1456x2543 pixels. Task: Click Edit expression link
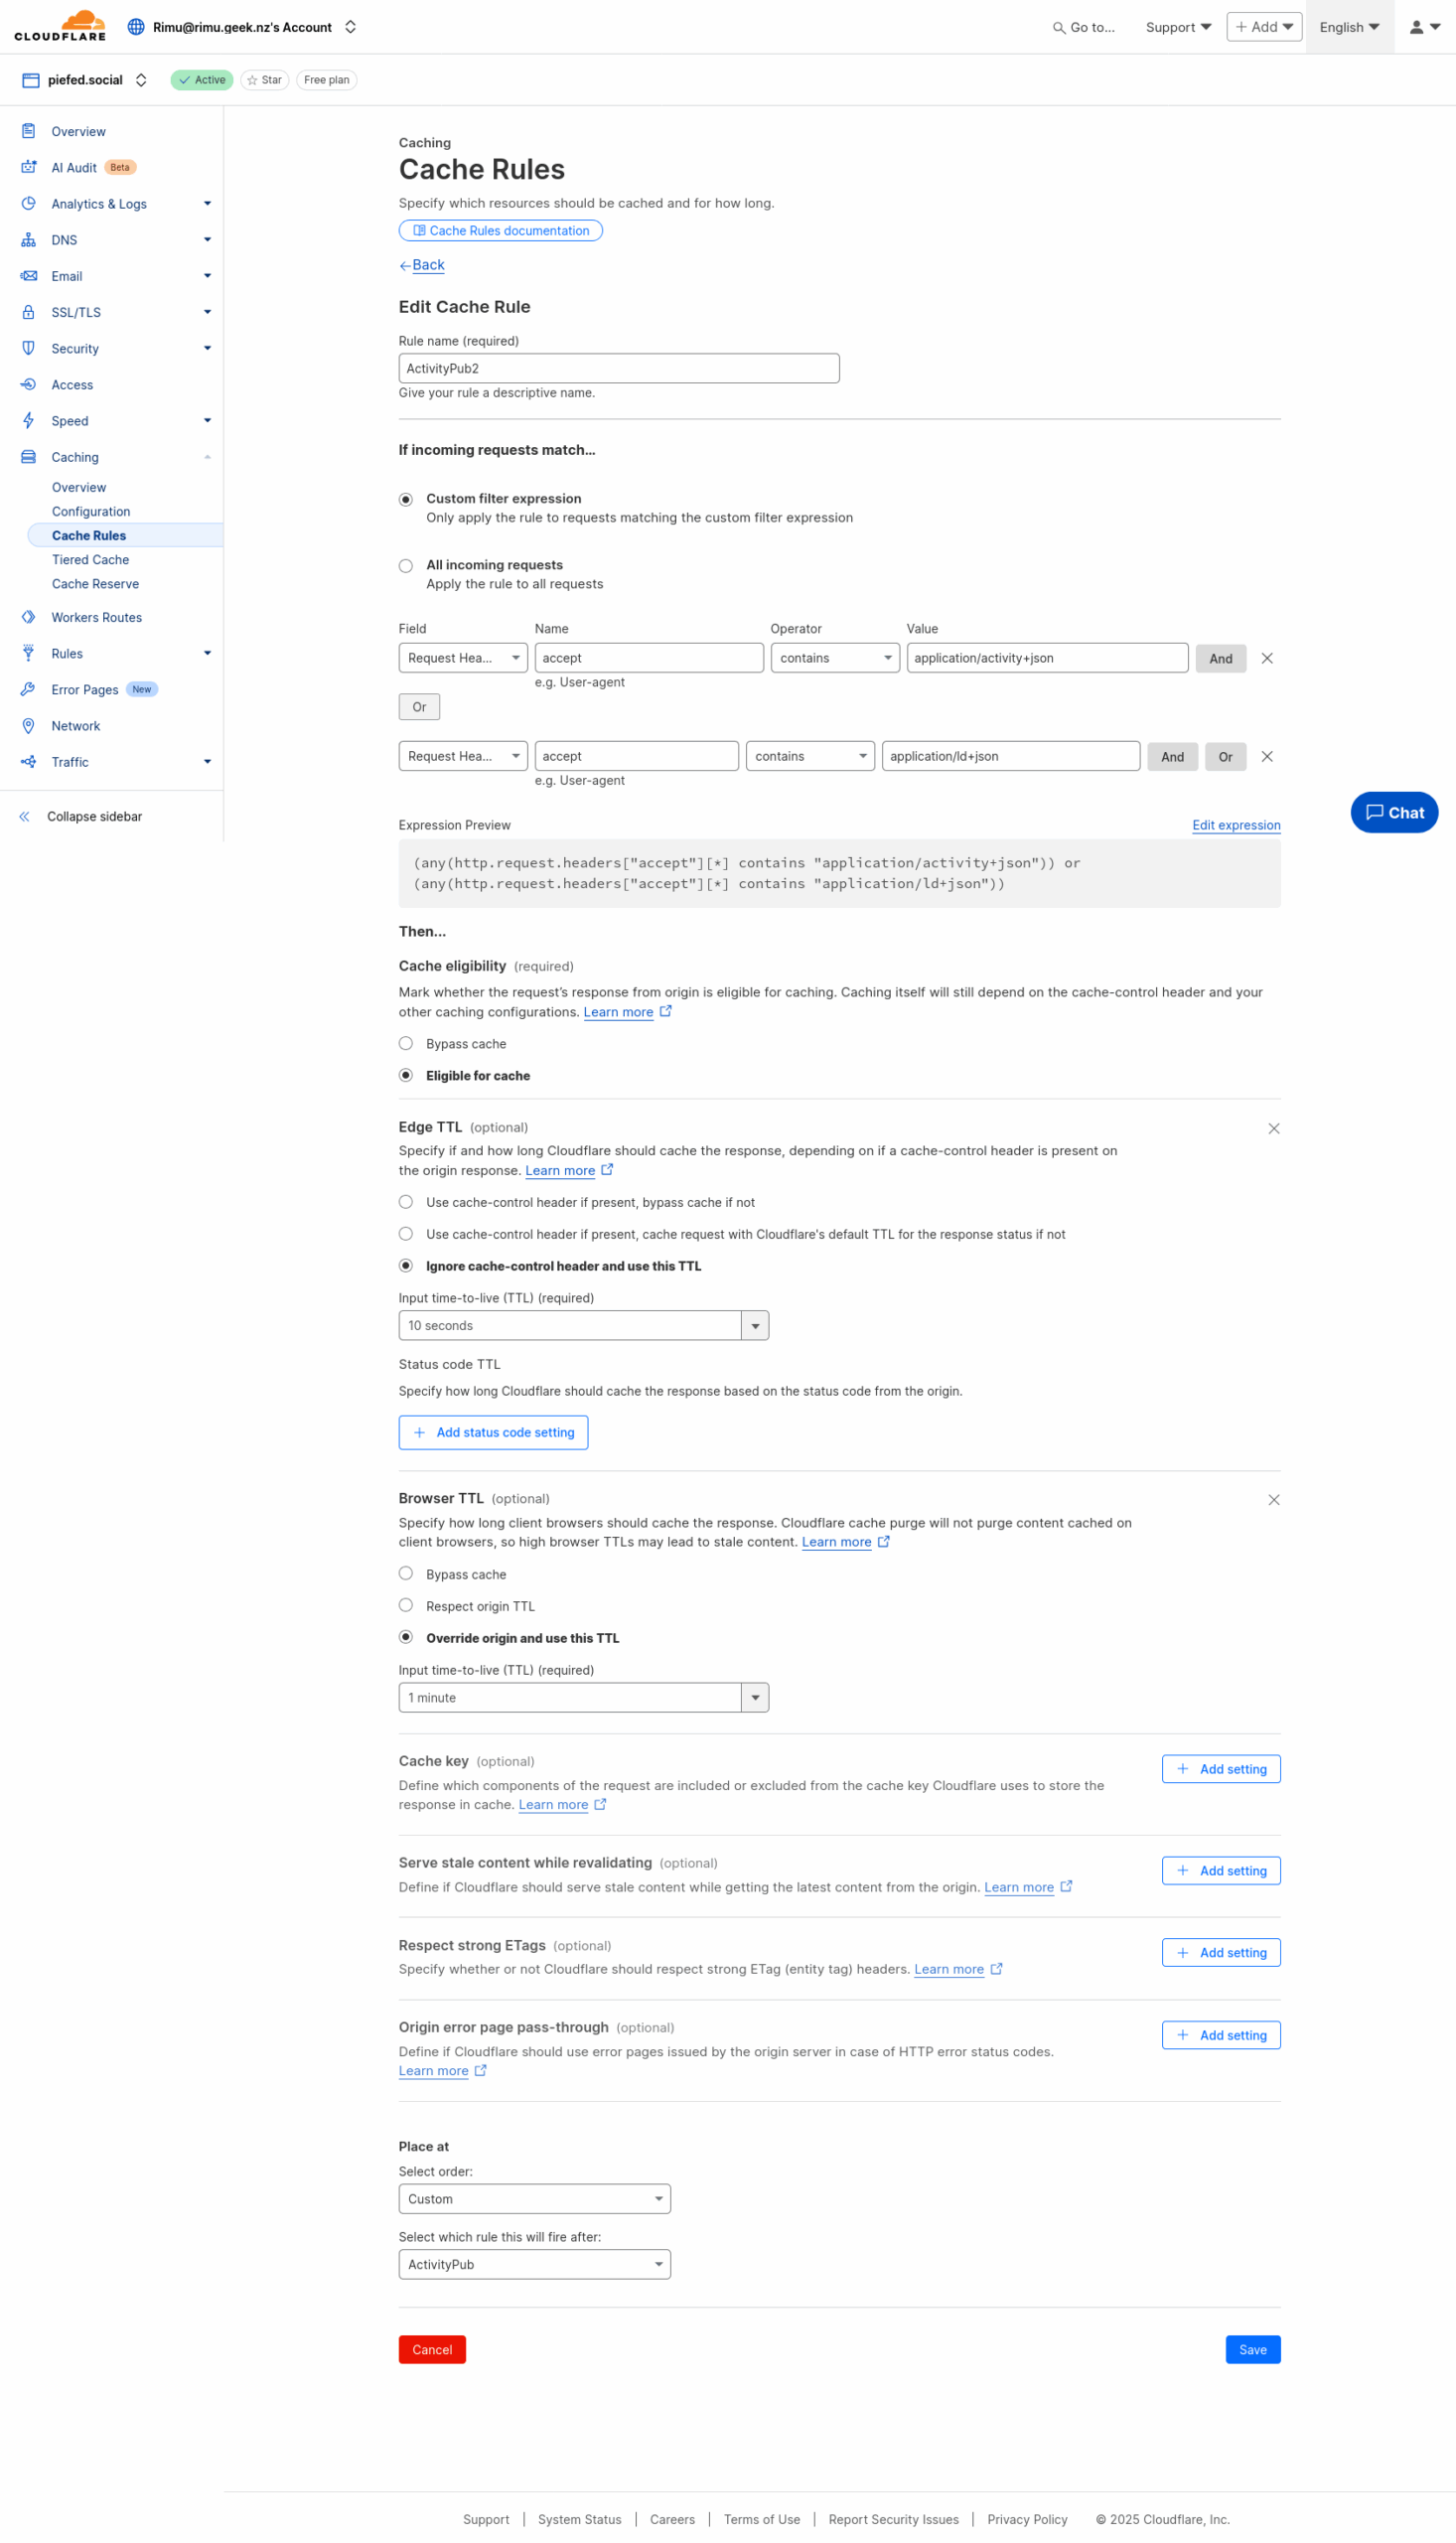tap(1236, 825)
